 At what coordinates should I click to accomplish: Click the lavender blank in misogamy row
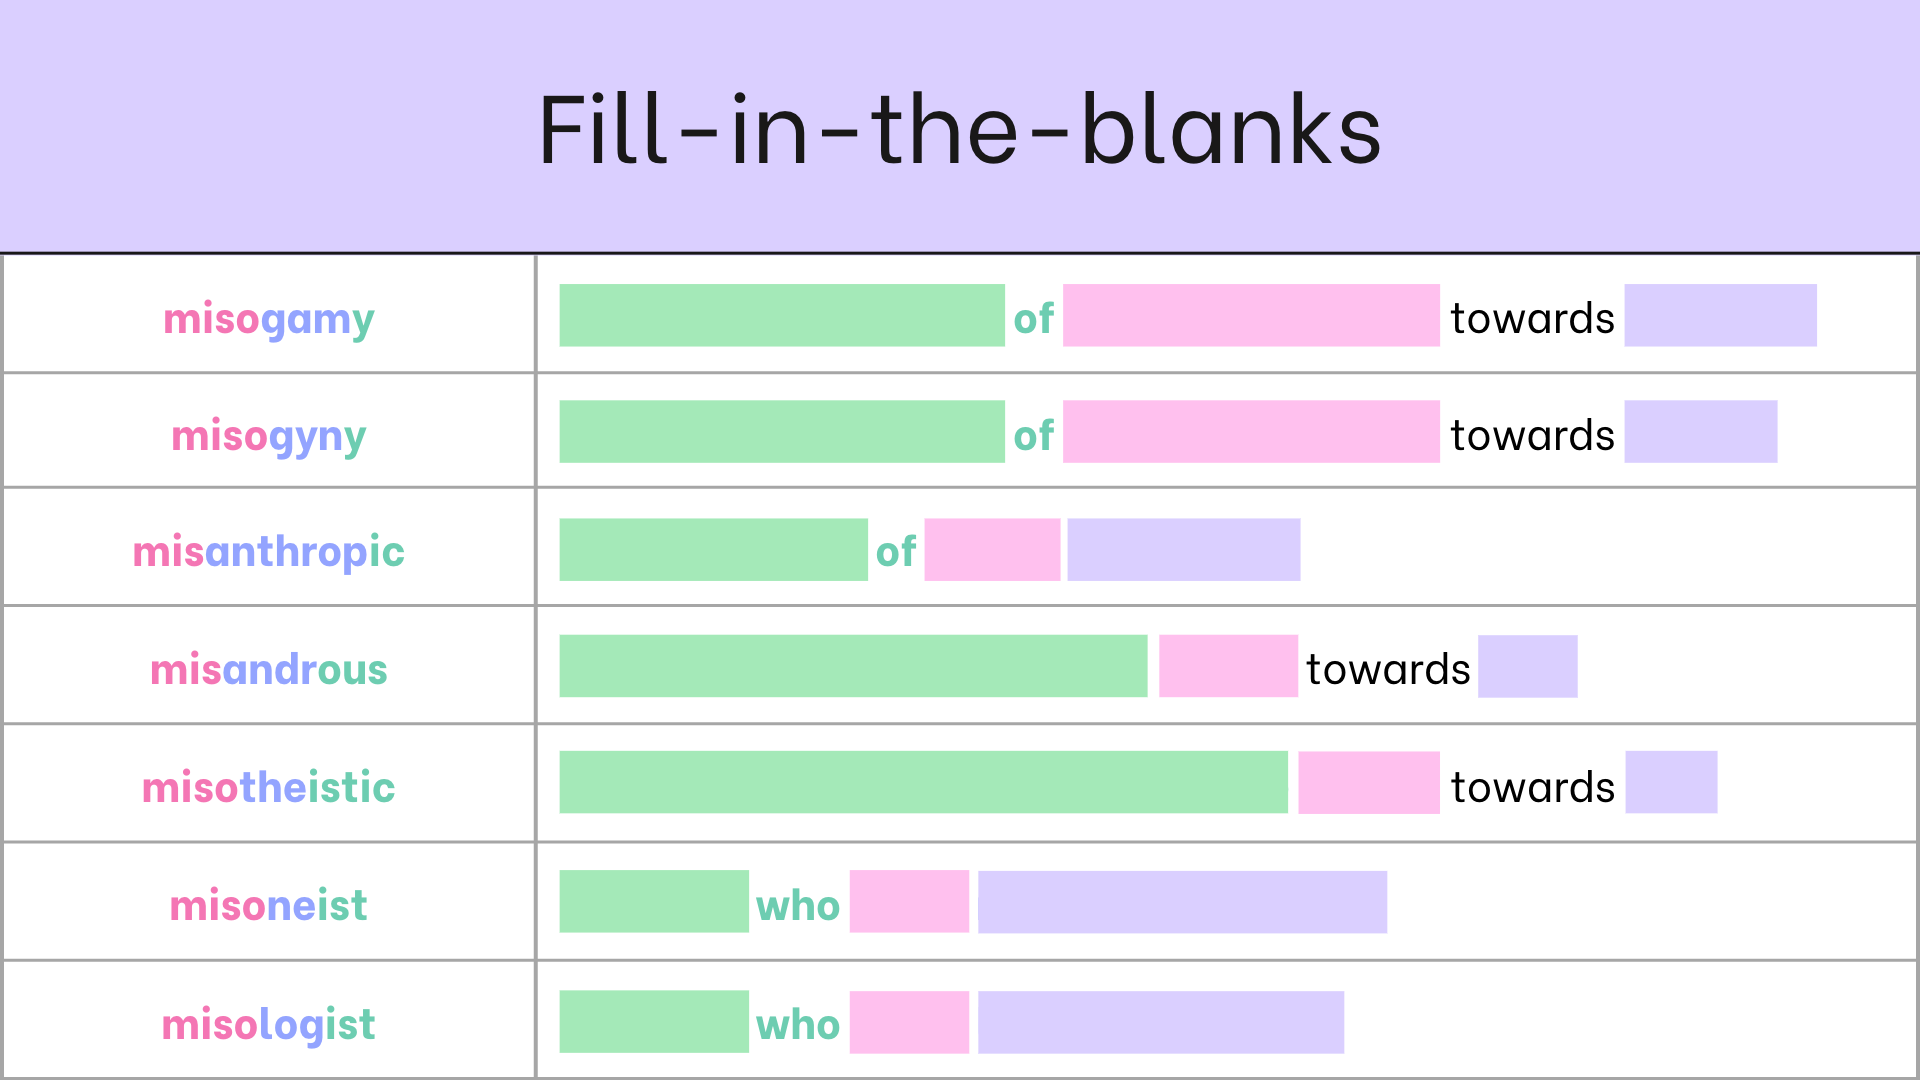coord(1720,315)
